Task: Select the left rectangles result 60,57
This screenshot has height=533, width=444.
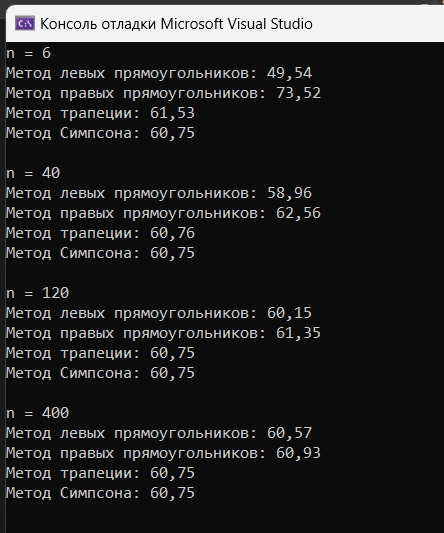Action: [289, 433]
